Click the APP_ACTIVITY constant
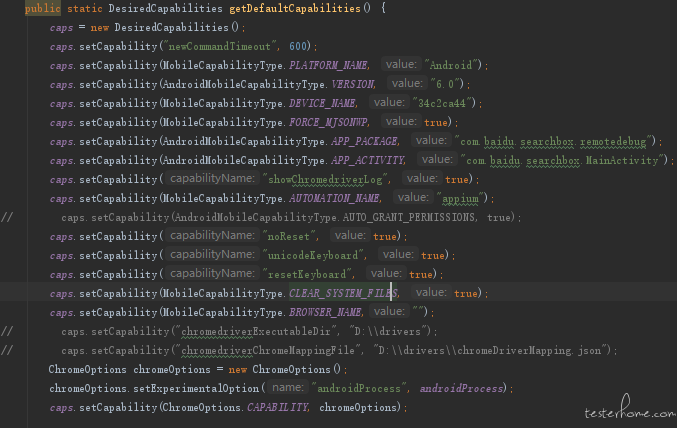The height and width of the screenshot is (428, 677). [368, 160]
